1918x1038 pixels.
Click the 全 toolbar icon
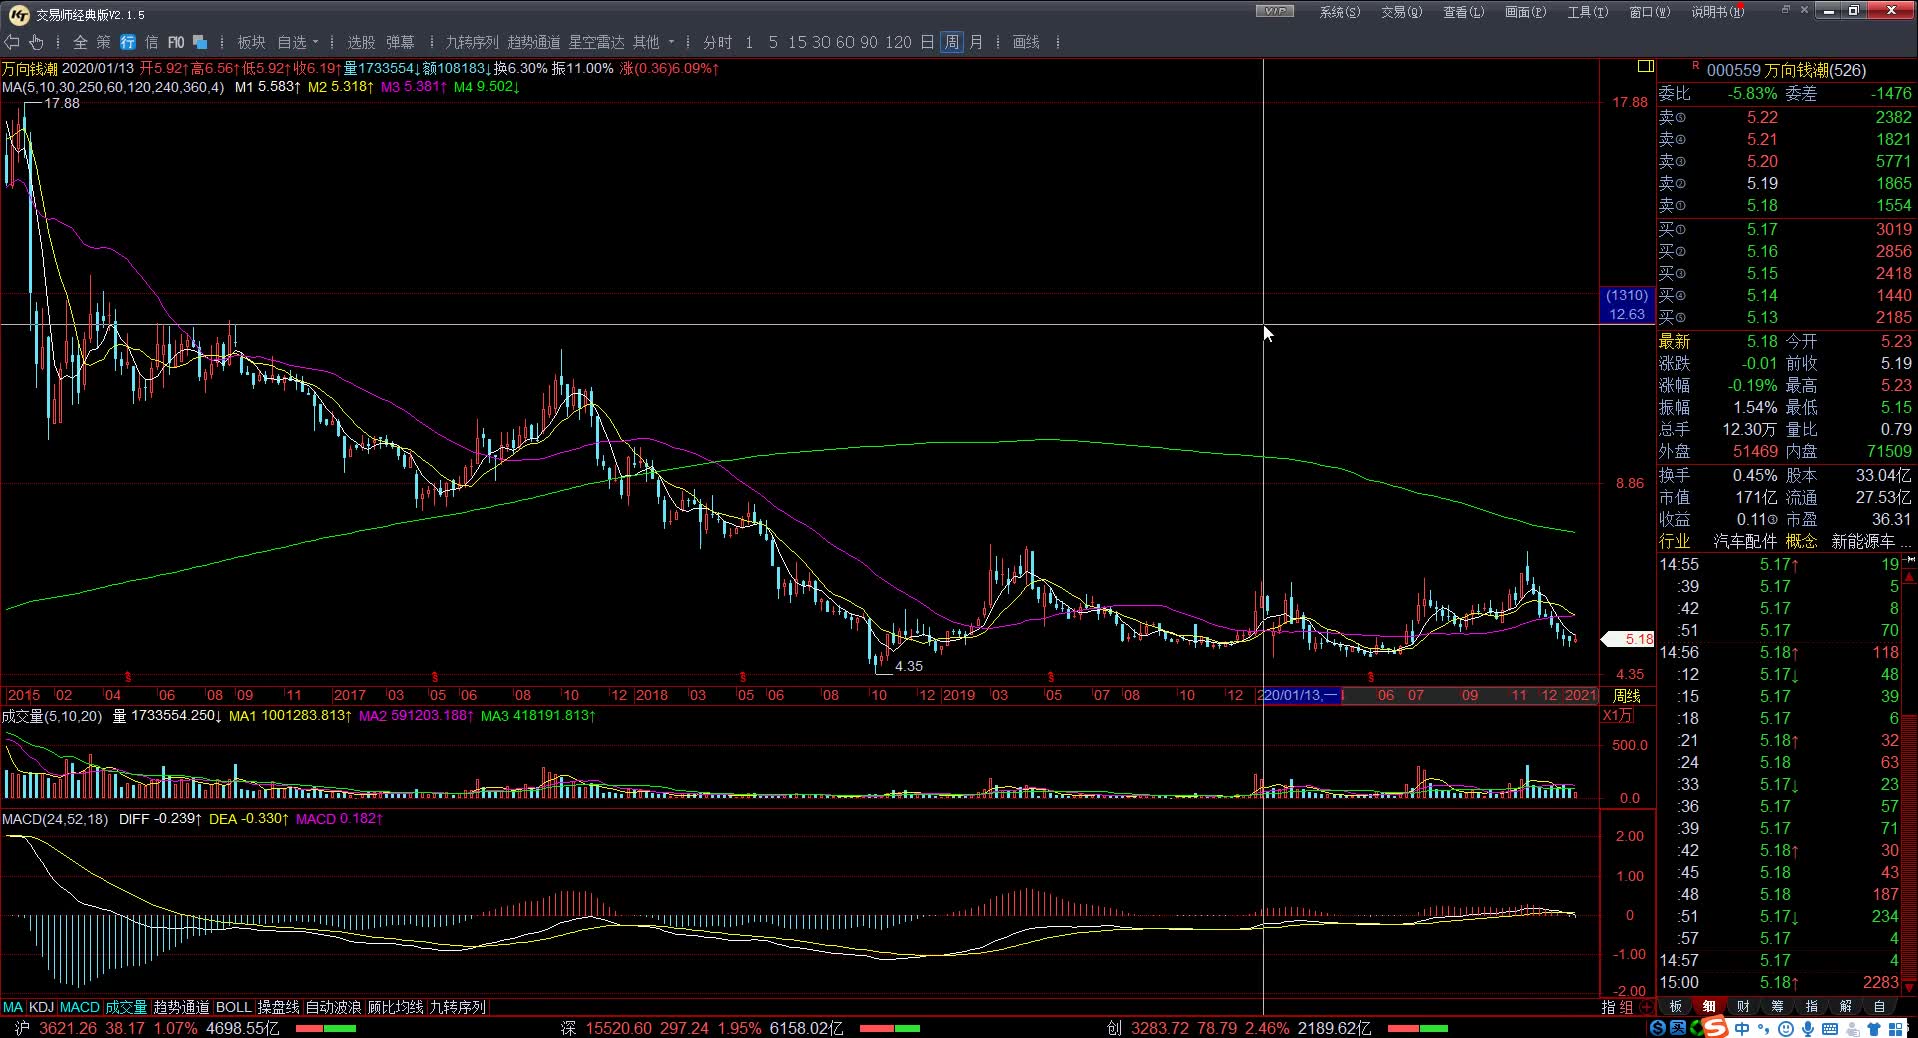tap(80, 42)
